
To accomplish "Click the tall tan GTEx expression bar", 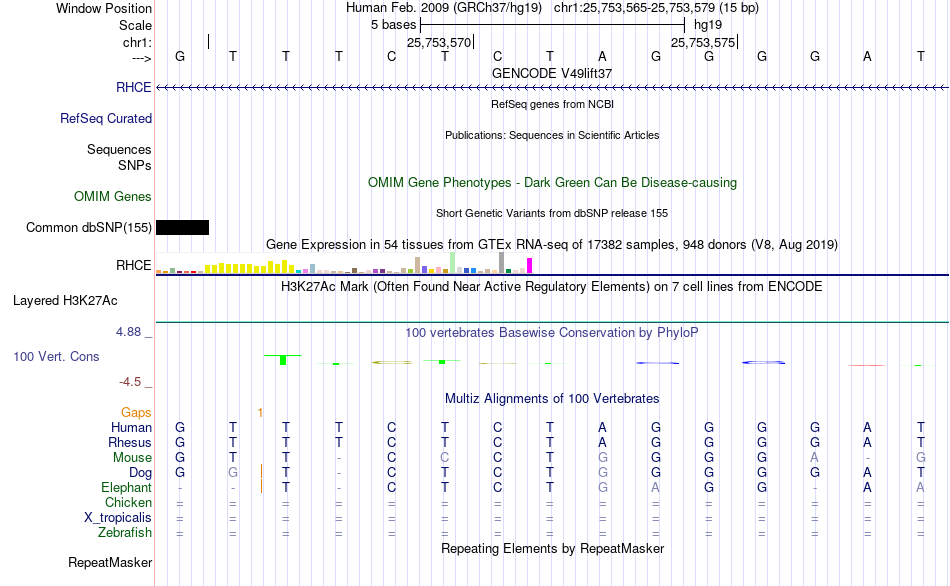I will click(x=417, y=265).
